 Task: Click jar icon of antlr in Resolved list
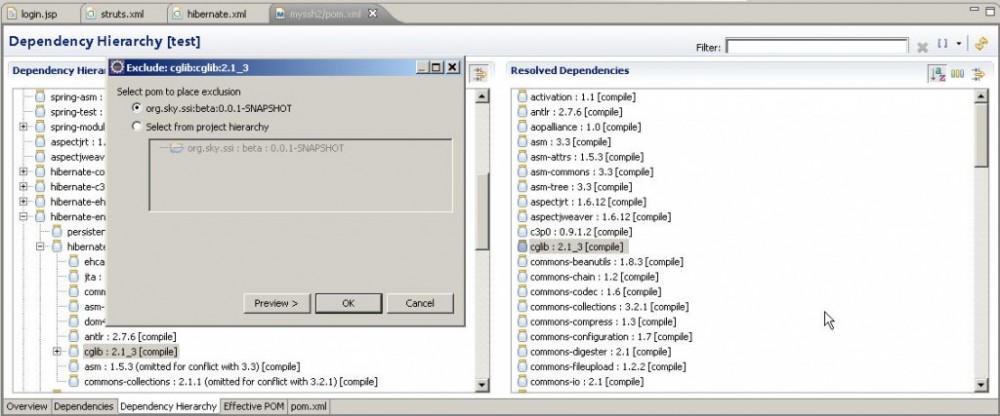(x=522, y=112)
